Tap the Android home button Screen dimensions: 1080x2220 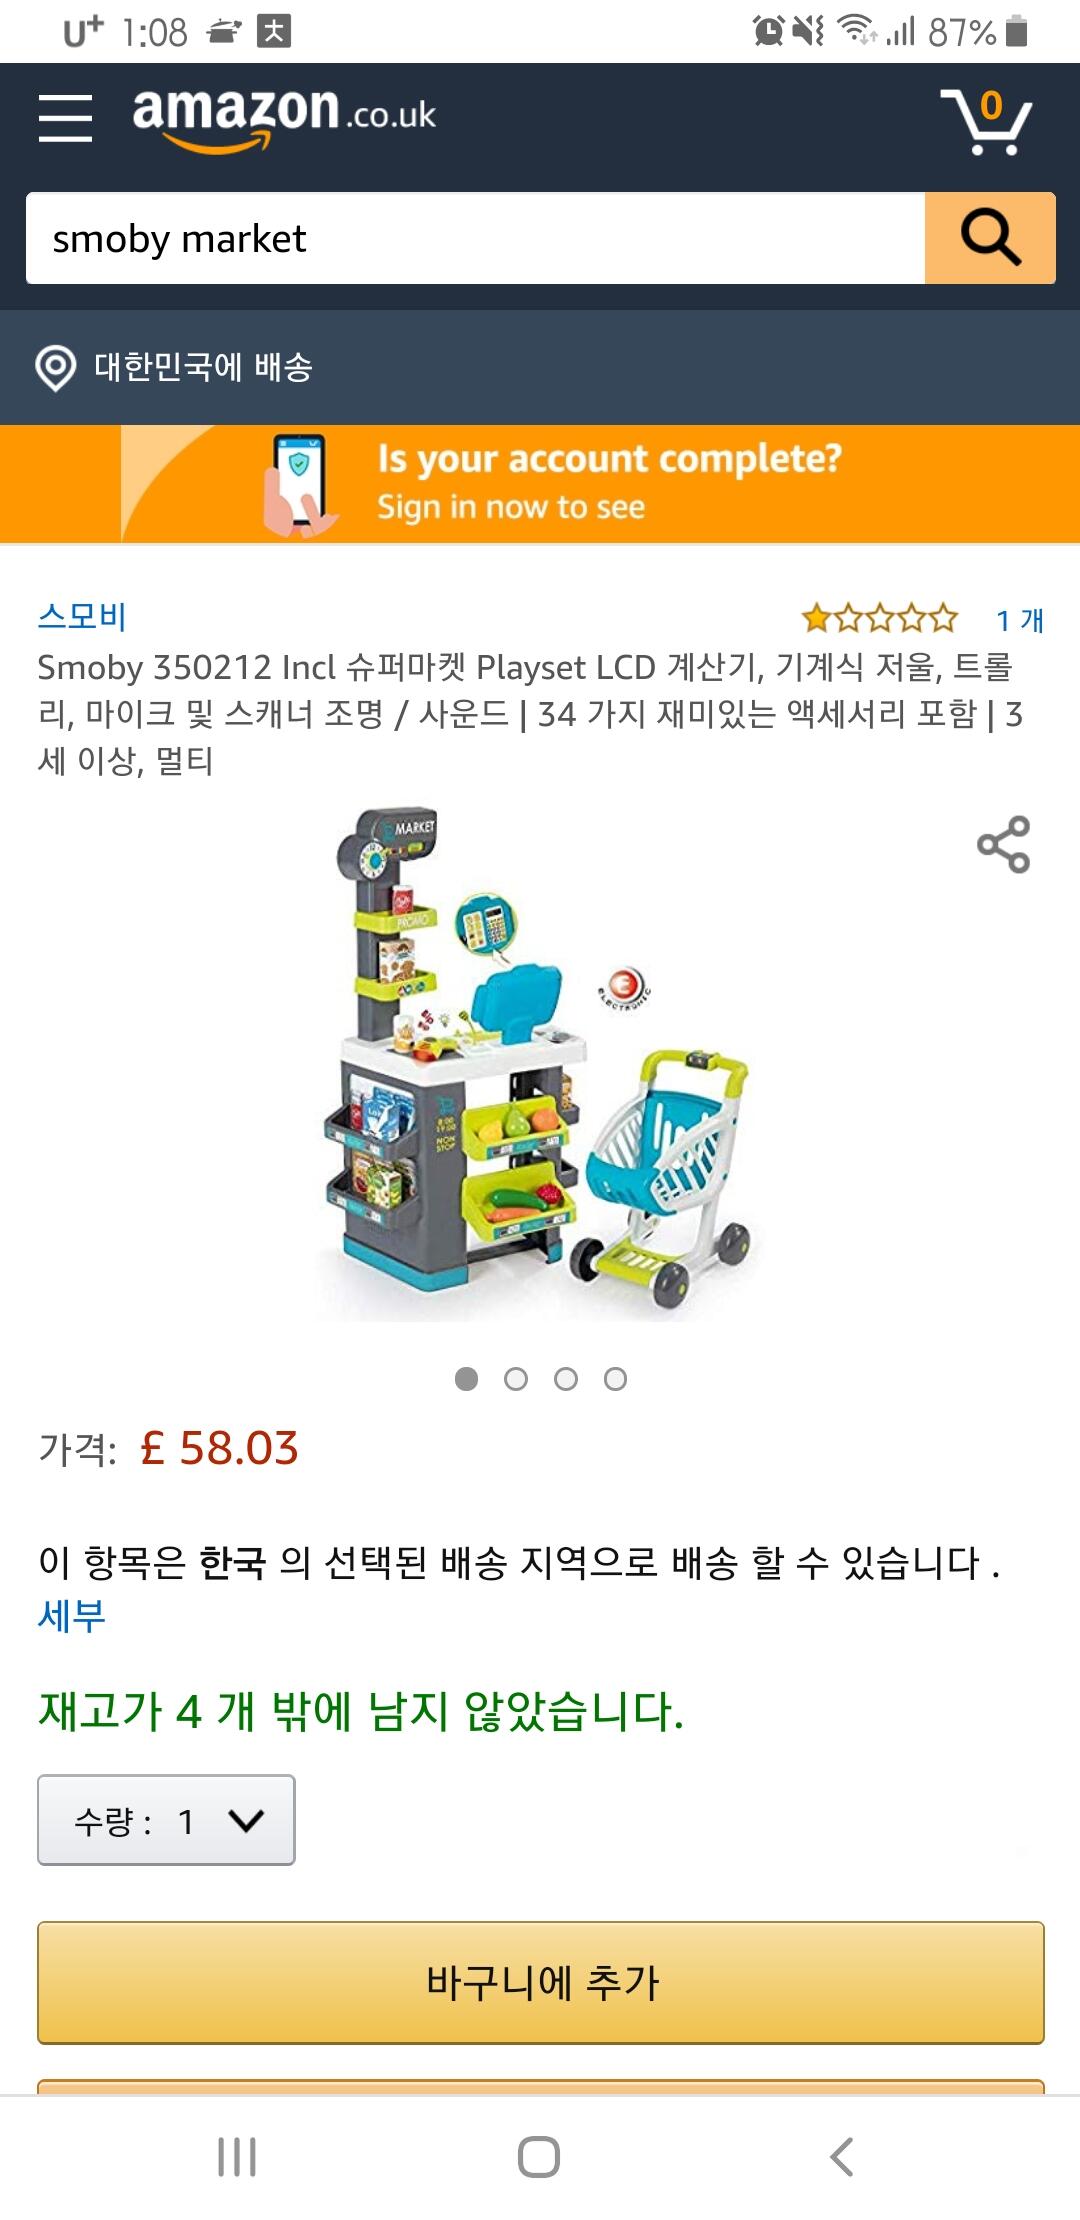point(539,2157)
